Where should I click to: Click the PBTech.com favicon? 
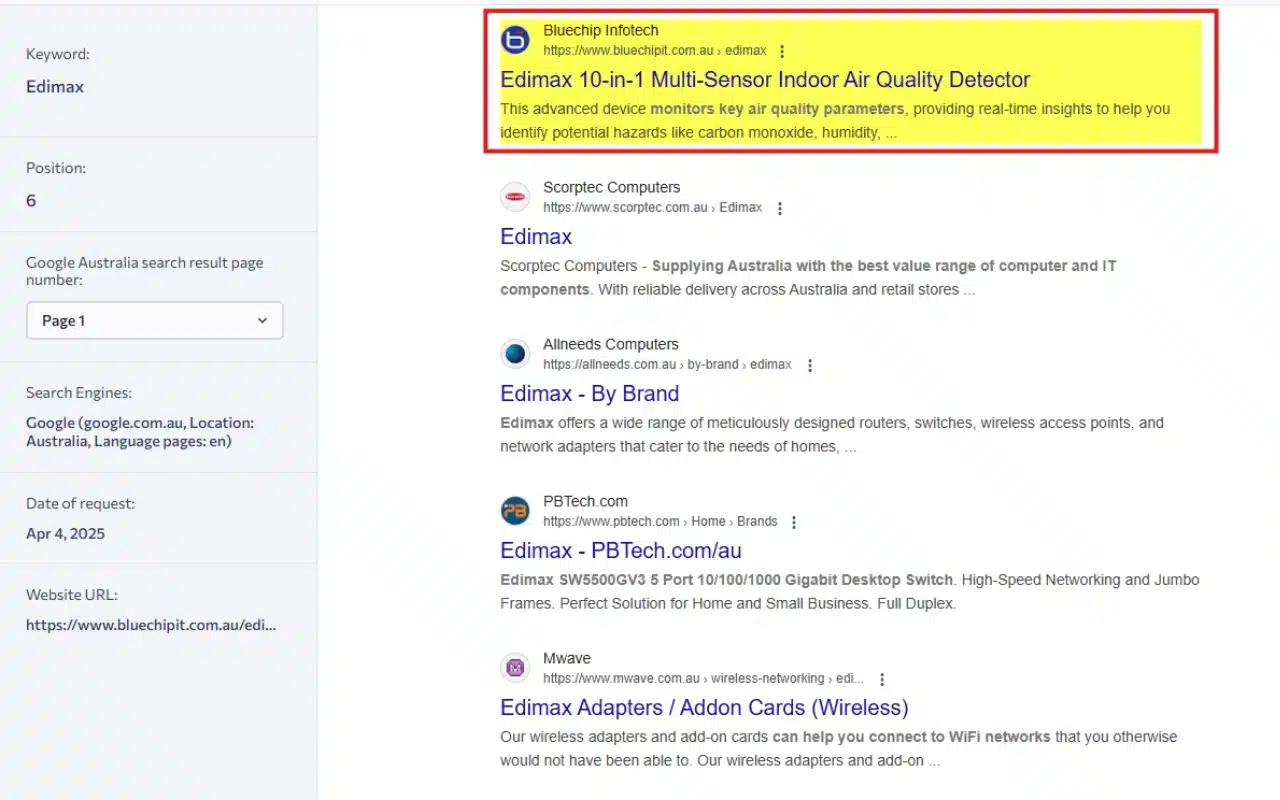(515, 511)
